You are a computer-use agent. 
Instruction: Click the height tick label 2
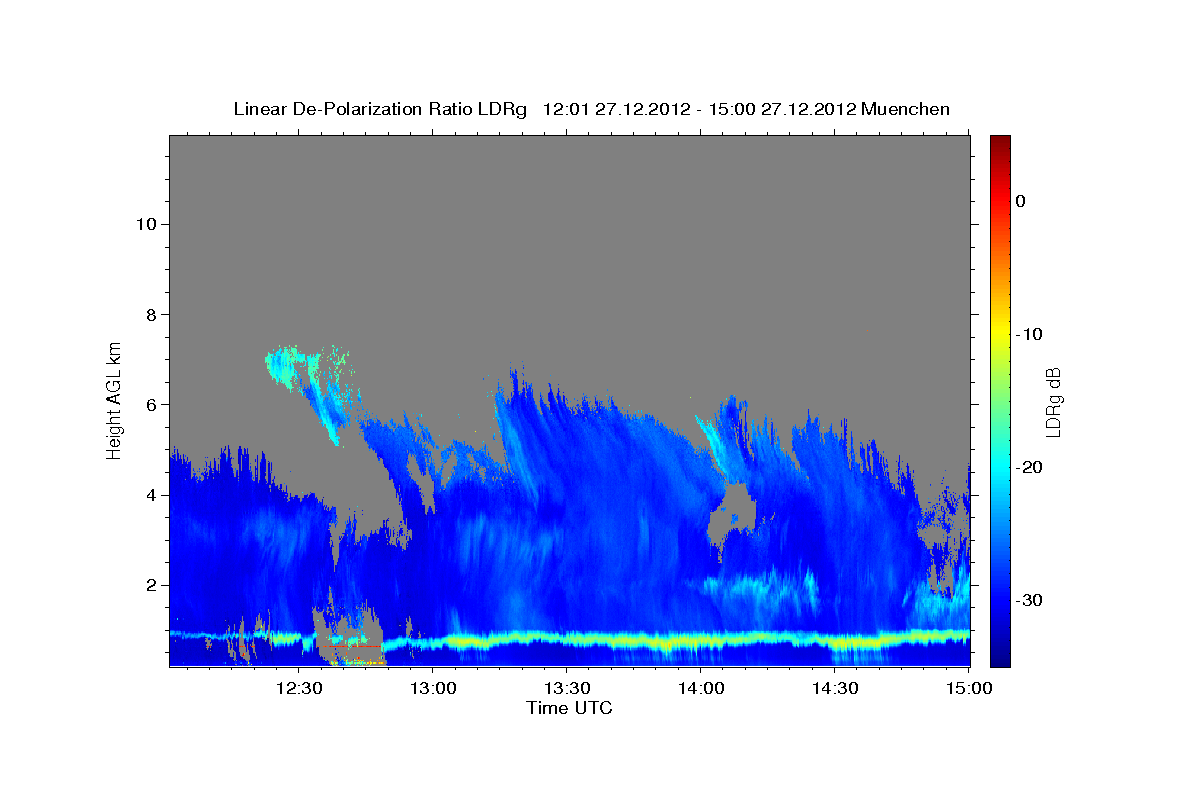click(151, 585)
